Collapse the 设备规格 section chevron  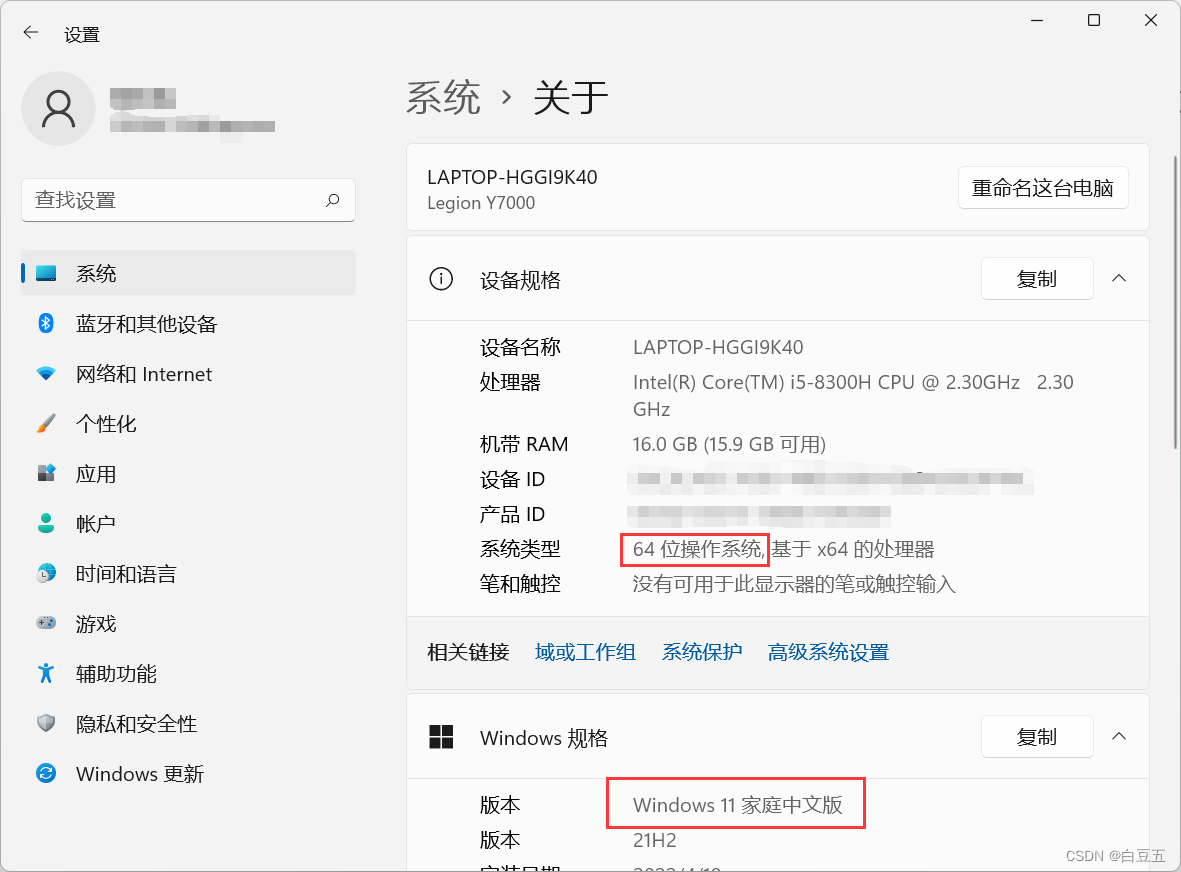(1119, 279)
